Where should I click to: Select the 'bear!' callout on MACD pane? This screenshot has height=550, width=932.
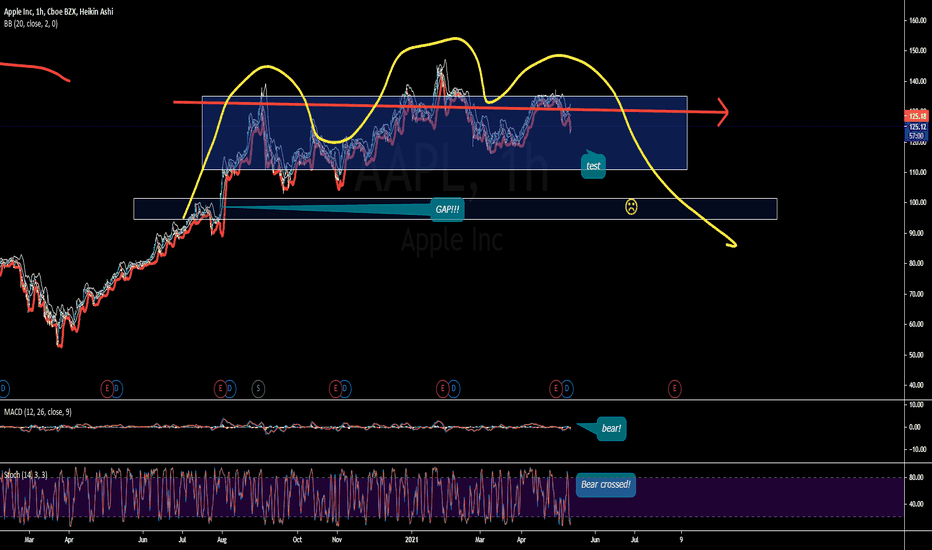coord(611,429)
